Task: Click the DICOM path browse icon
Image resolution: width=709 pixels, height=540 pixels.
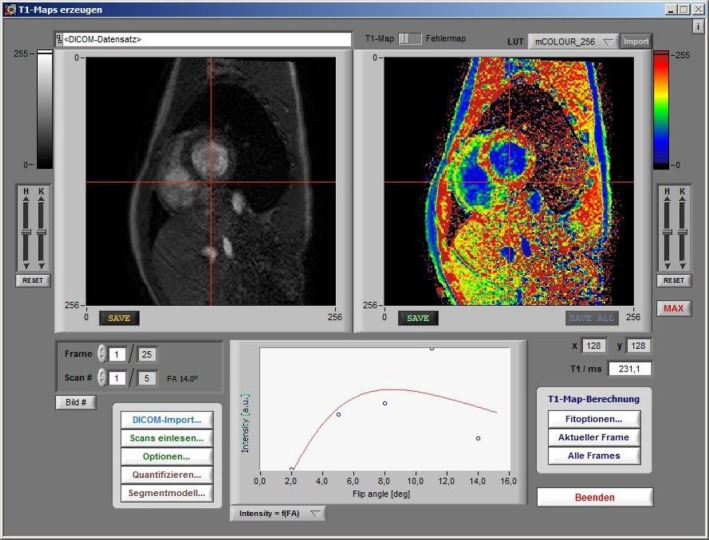Action: [59, 39]
